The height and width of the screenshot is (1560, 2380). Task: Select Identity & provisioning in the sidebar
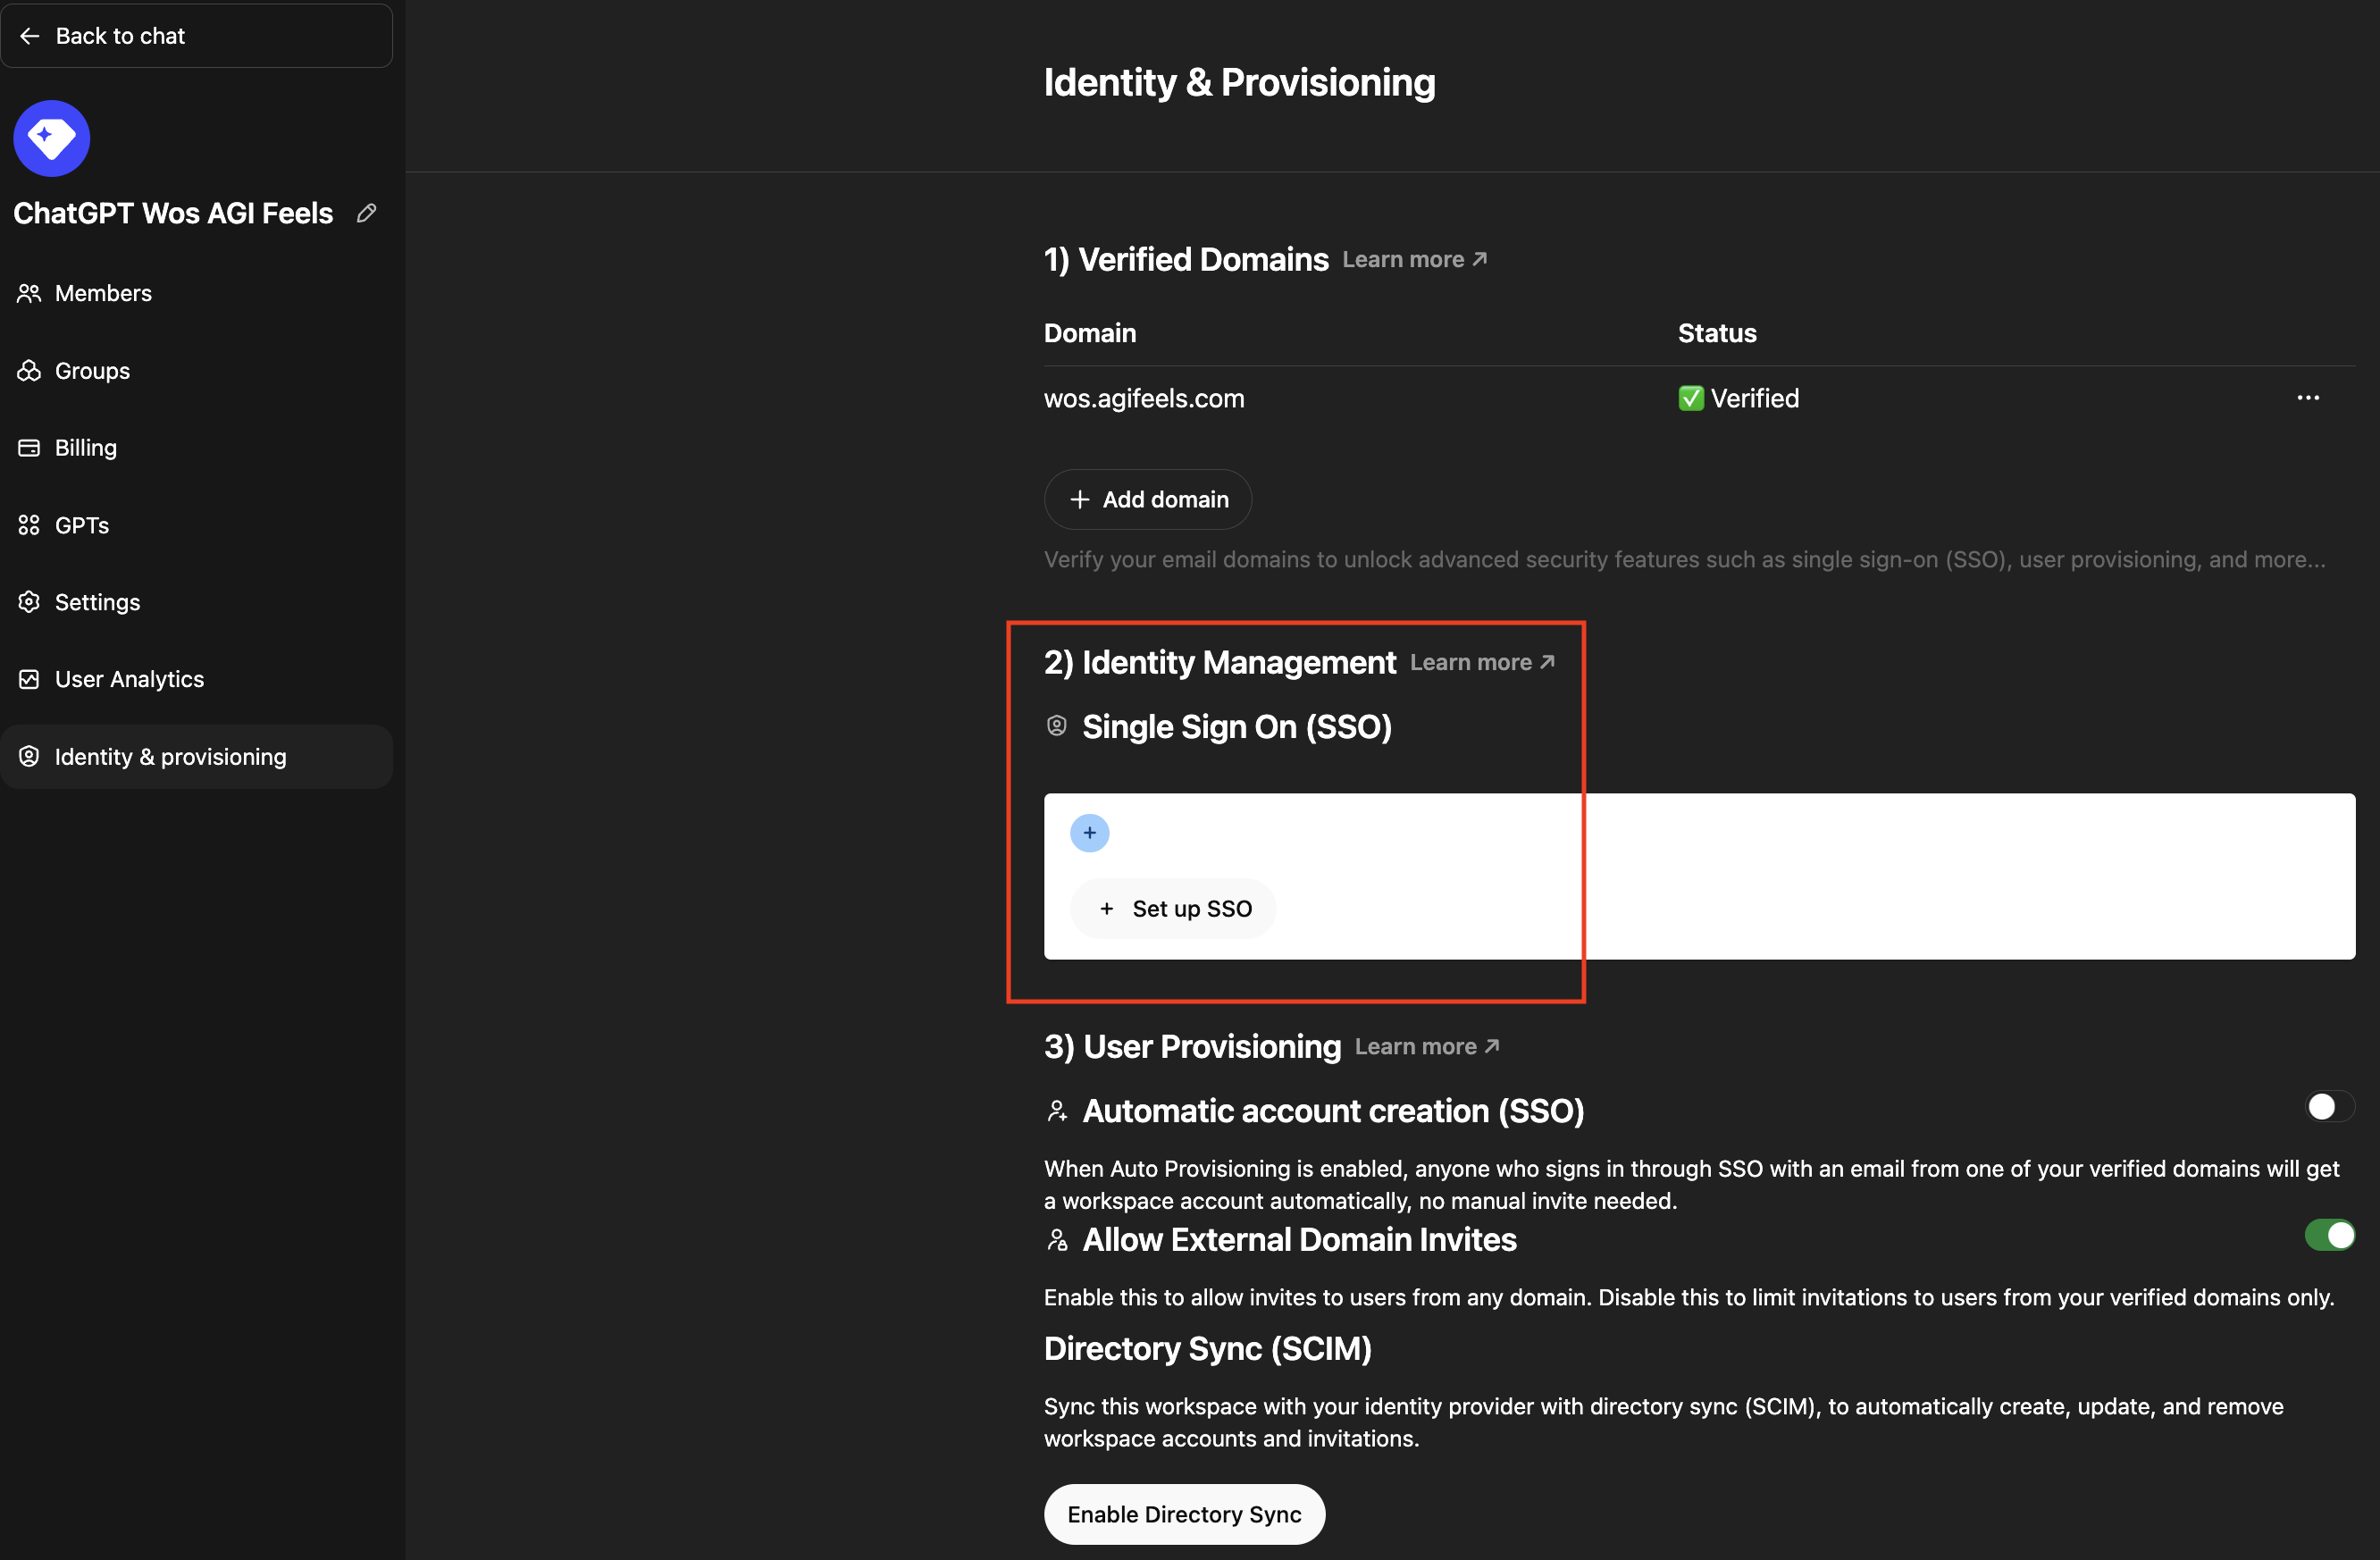170,757
